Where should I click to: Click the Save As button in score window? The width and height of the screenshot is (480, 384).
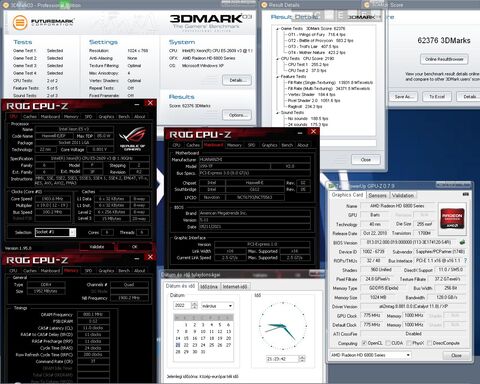[404, 97]
